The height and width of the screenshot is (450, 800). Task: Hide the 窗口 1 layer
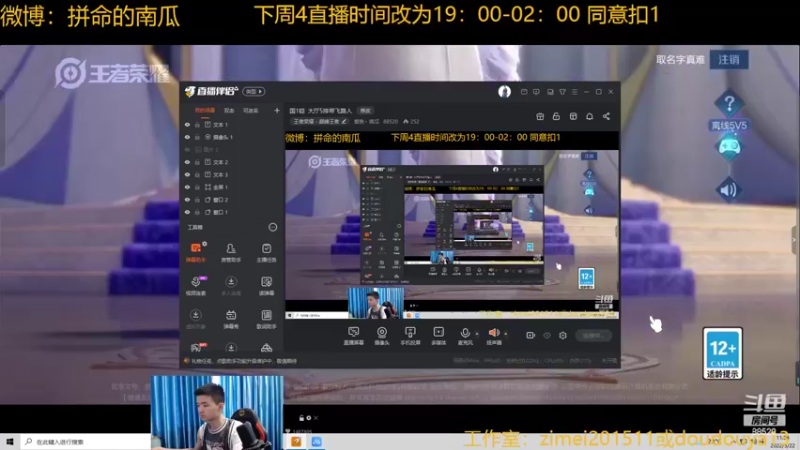[187, 212]
